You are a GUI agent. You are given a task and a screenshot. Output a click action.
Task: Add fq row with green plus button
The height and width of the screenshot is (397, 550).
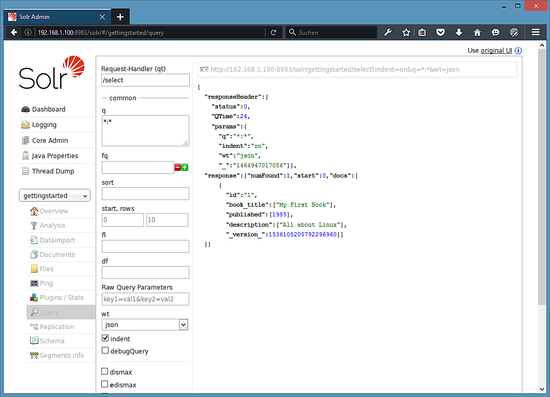click(x=185, y=168)
